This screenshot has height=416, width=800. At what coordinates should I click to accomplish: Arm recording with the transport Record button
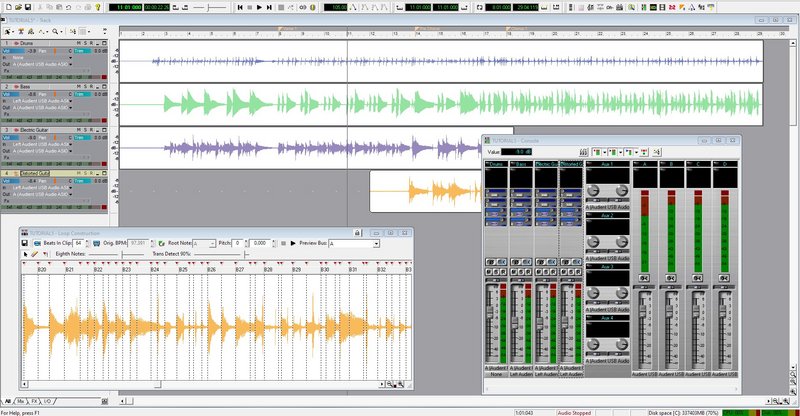(x=281, y=7)
